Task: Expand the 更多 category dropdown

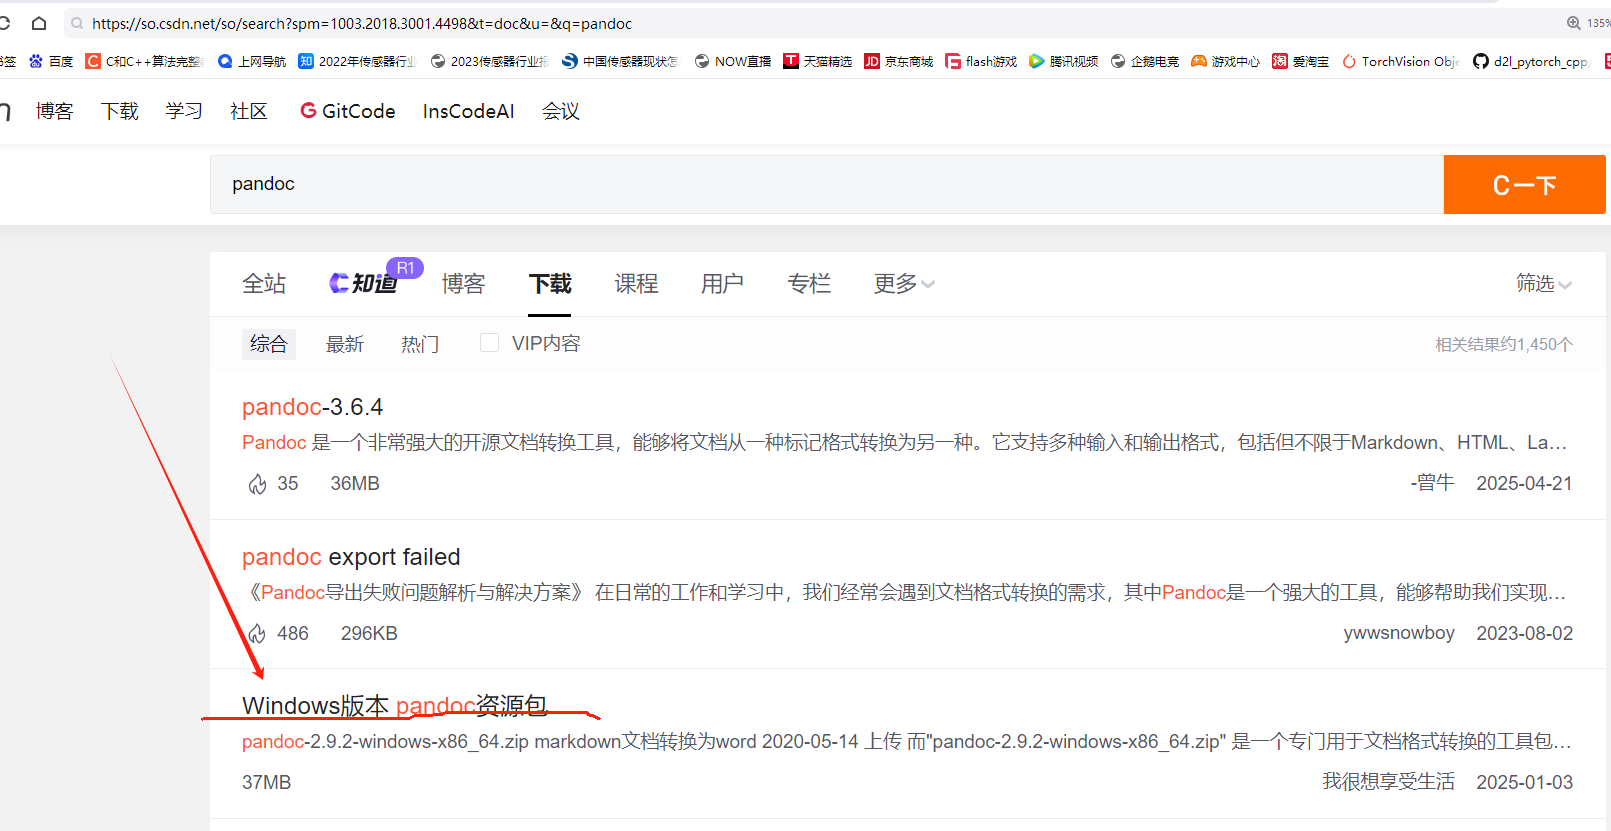Action: pos(904,284)
